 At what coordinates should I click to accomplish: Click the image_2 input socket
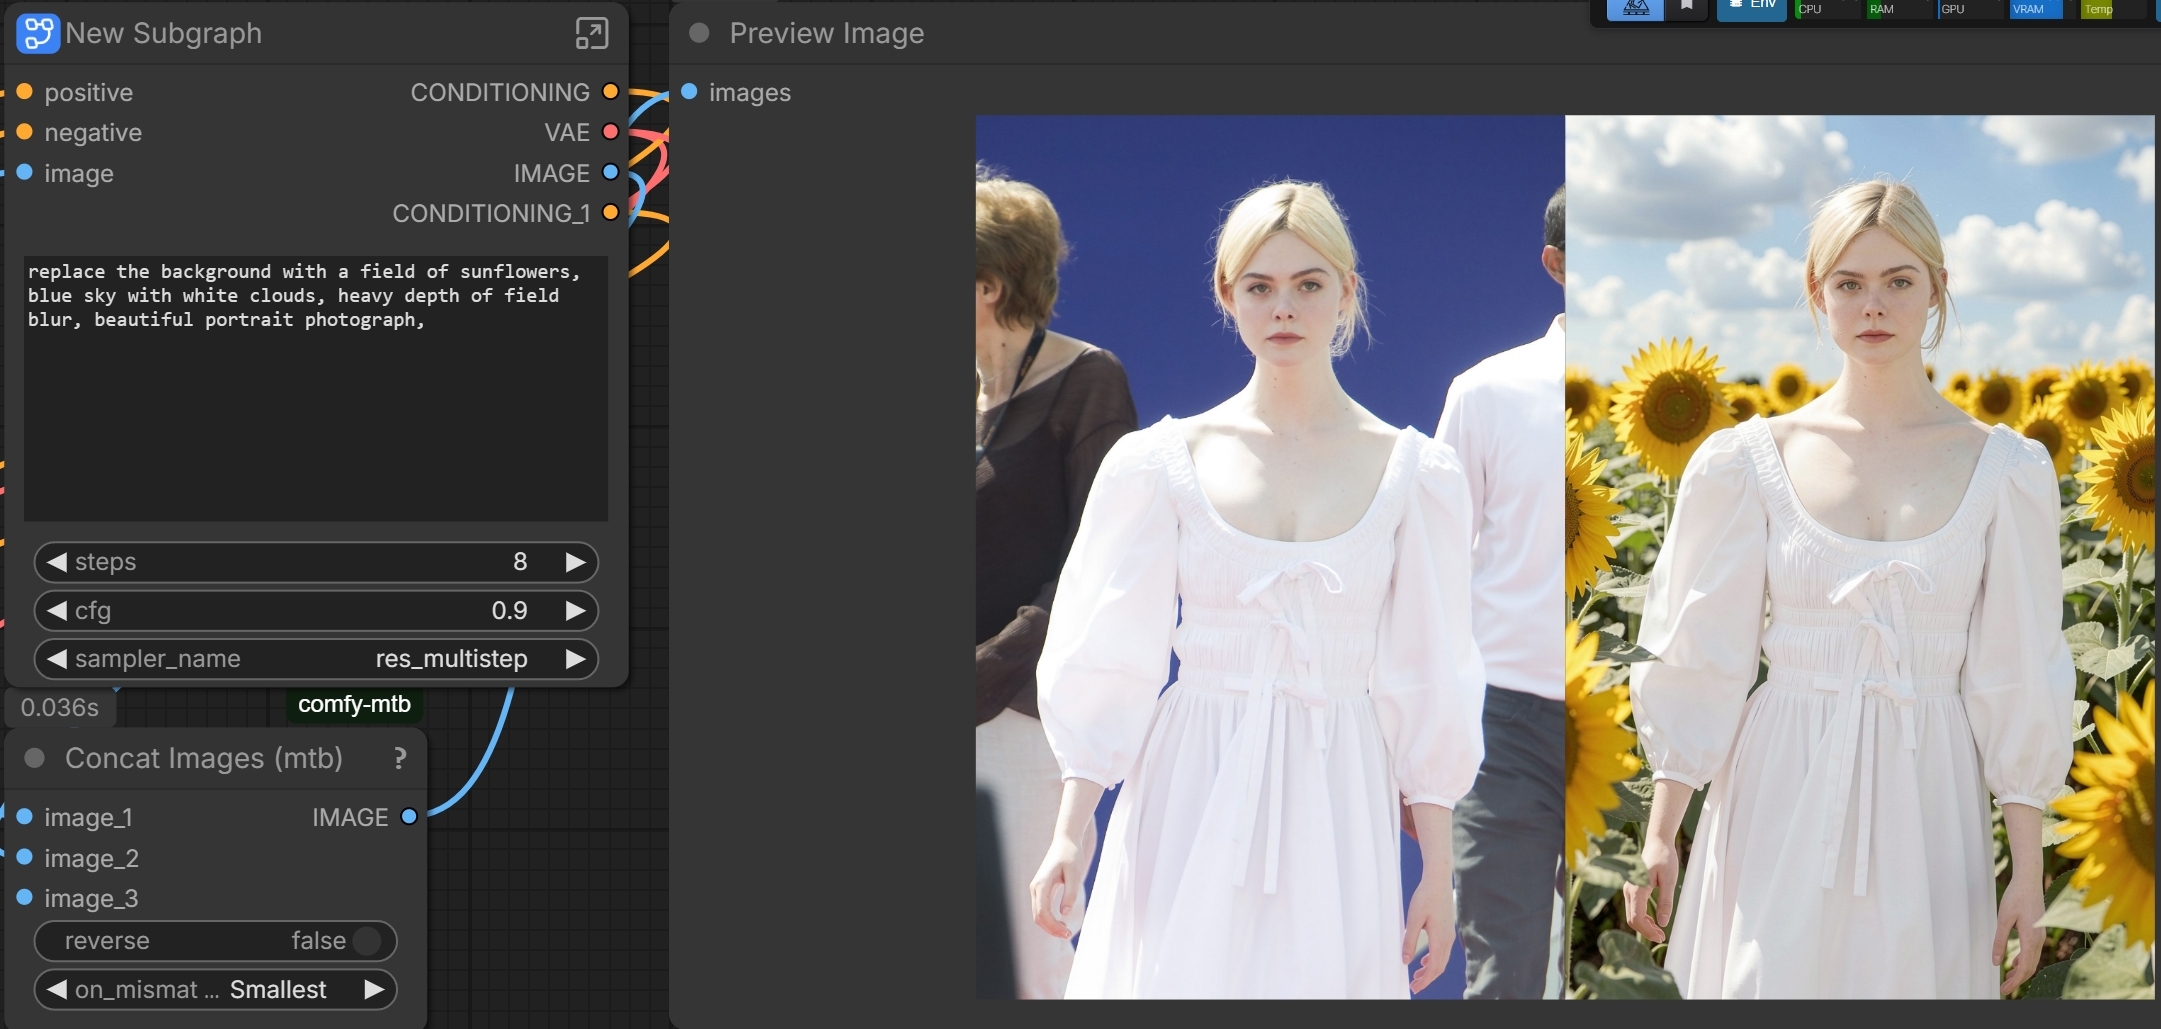[x=25, y=857]
